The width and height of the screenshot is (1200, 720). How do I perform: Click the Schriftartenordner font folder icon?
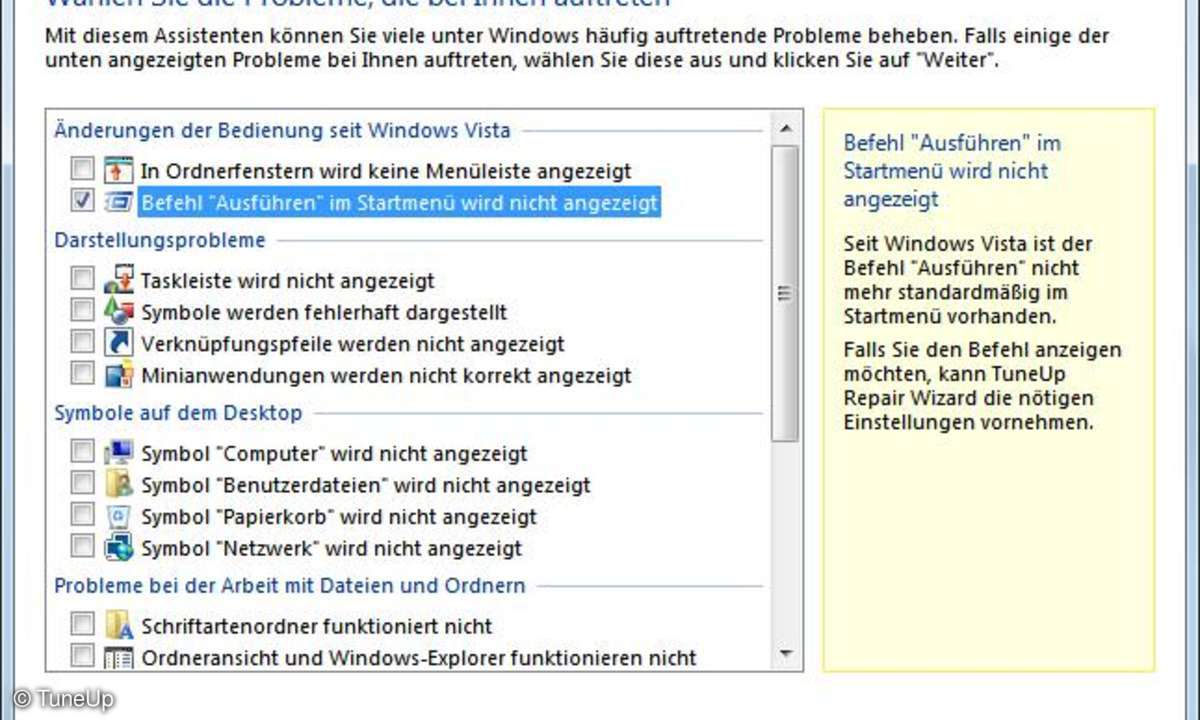pyautogui.click(x=119, y=626)
